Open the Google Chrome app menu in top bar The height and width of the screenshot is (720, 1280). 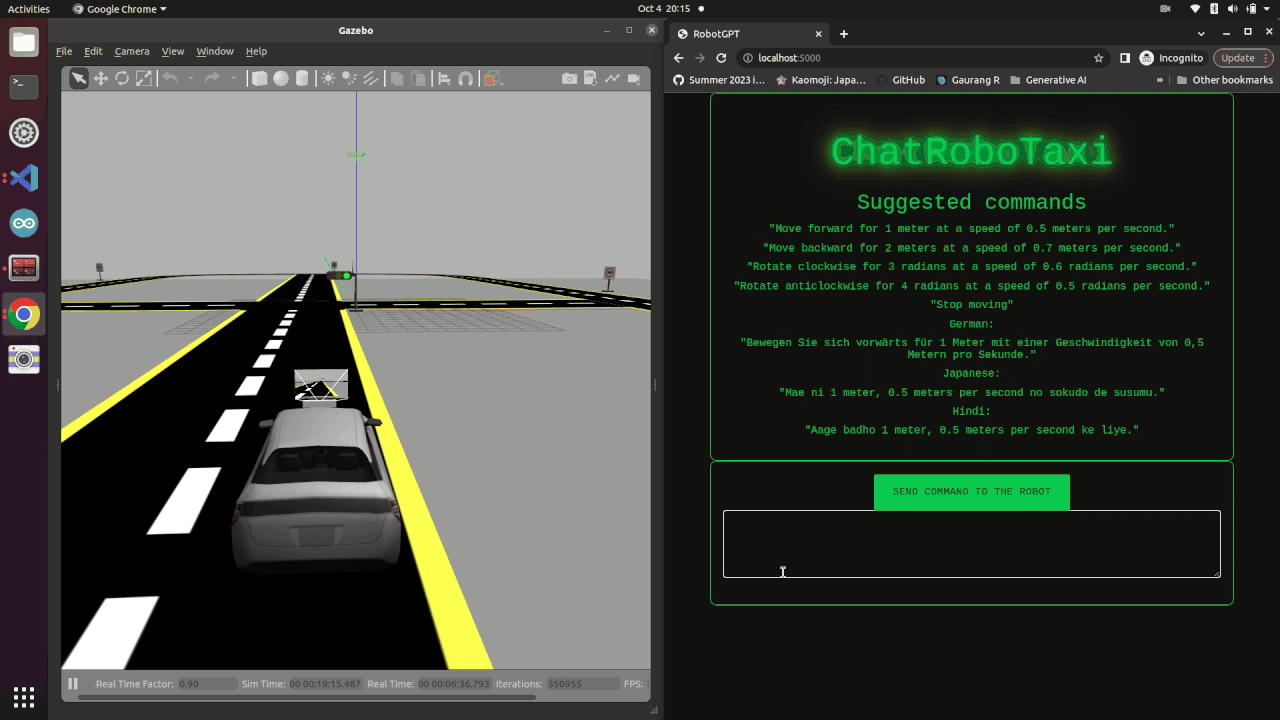click(x=120, y=9)
